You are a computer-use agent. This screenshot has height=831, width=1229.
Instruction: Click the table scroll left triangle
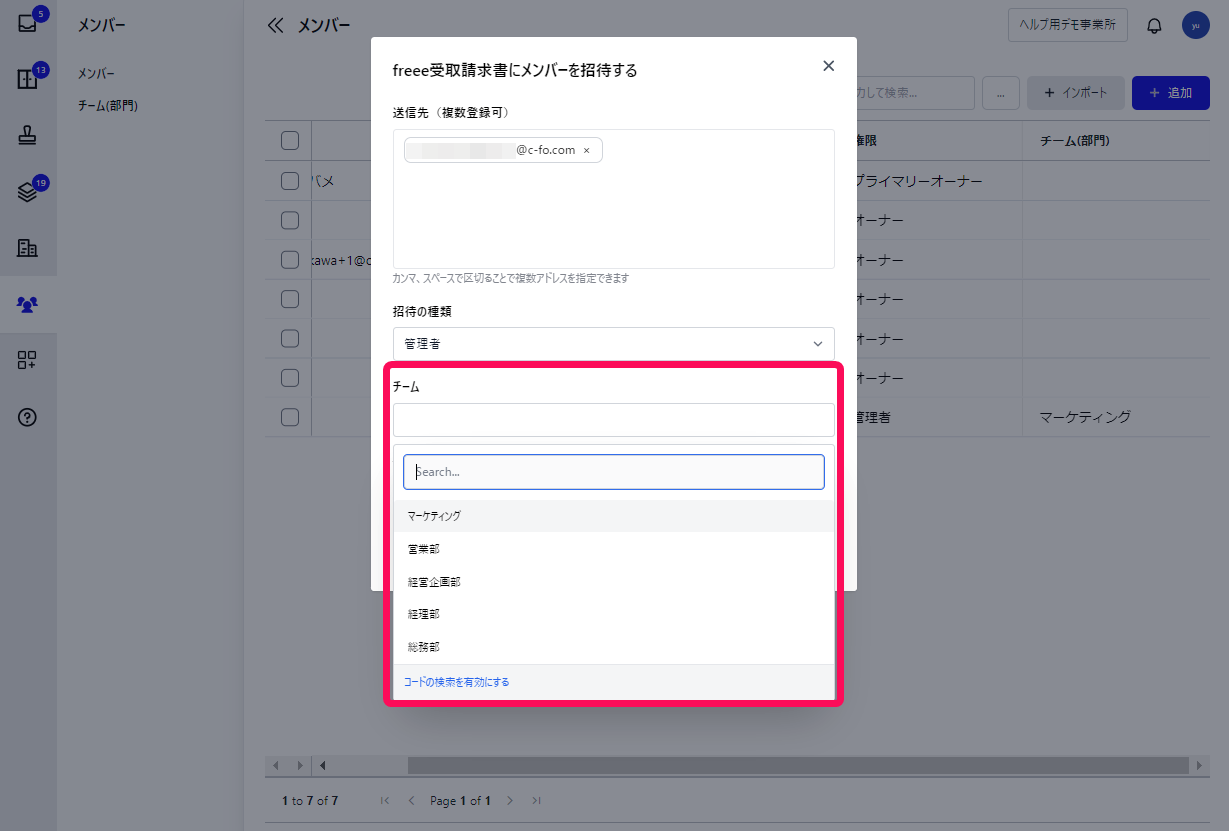pyautogui.click(x=276, y=765)
